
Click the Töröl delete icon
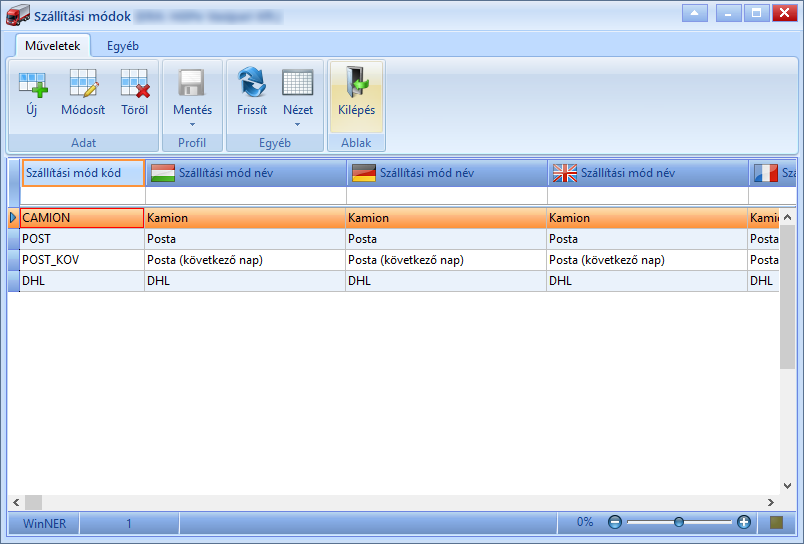[x=135, y=84]
